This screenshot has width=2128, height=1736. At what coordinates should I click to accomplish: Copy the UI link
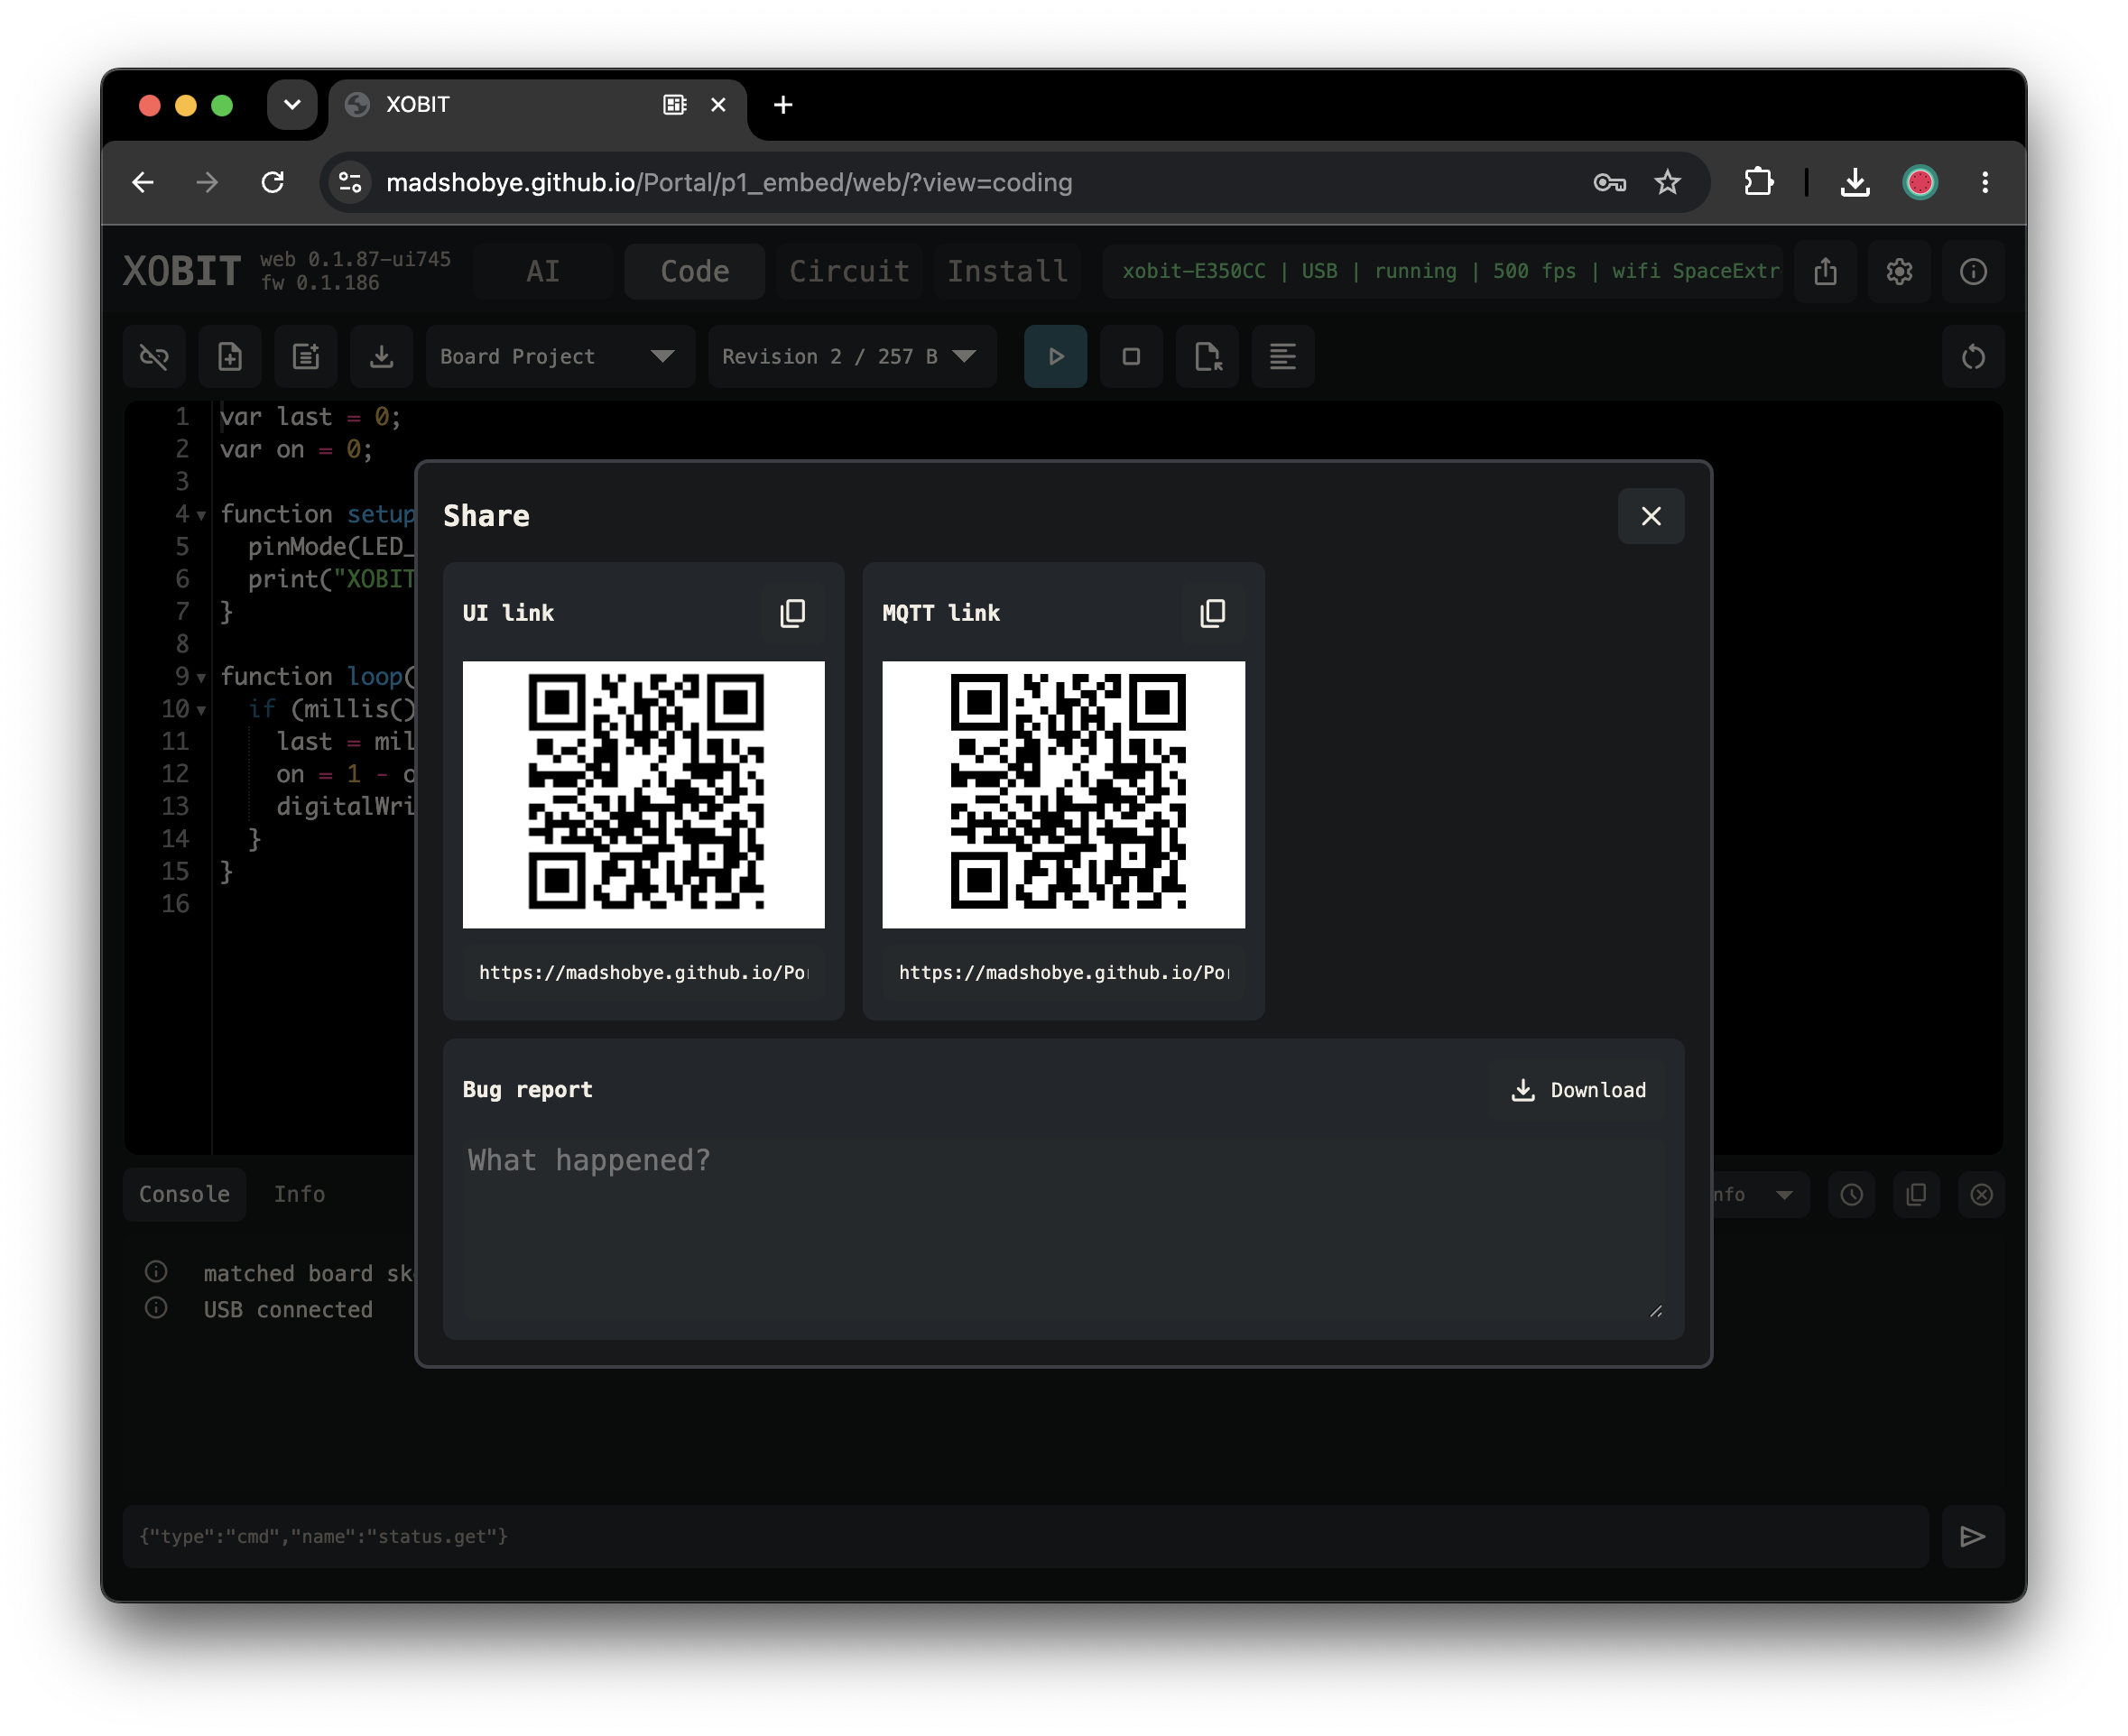coord(792,613)
